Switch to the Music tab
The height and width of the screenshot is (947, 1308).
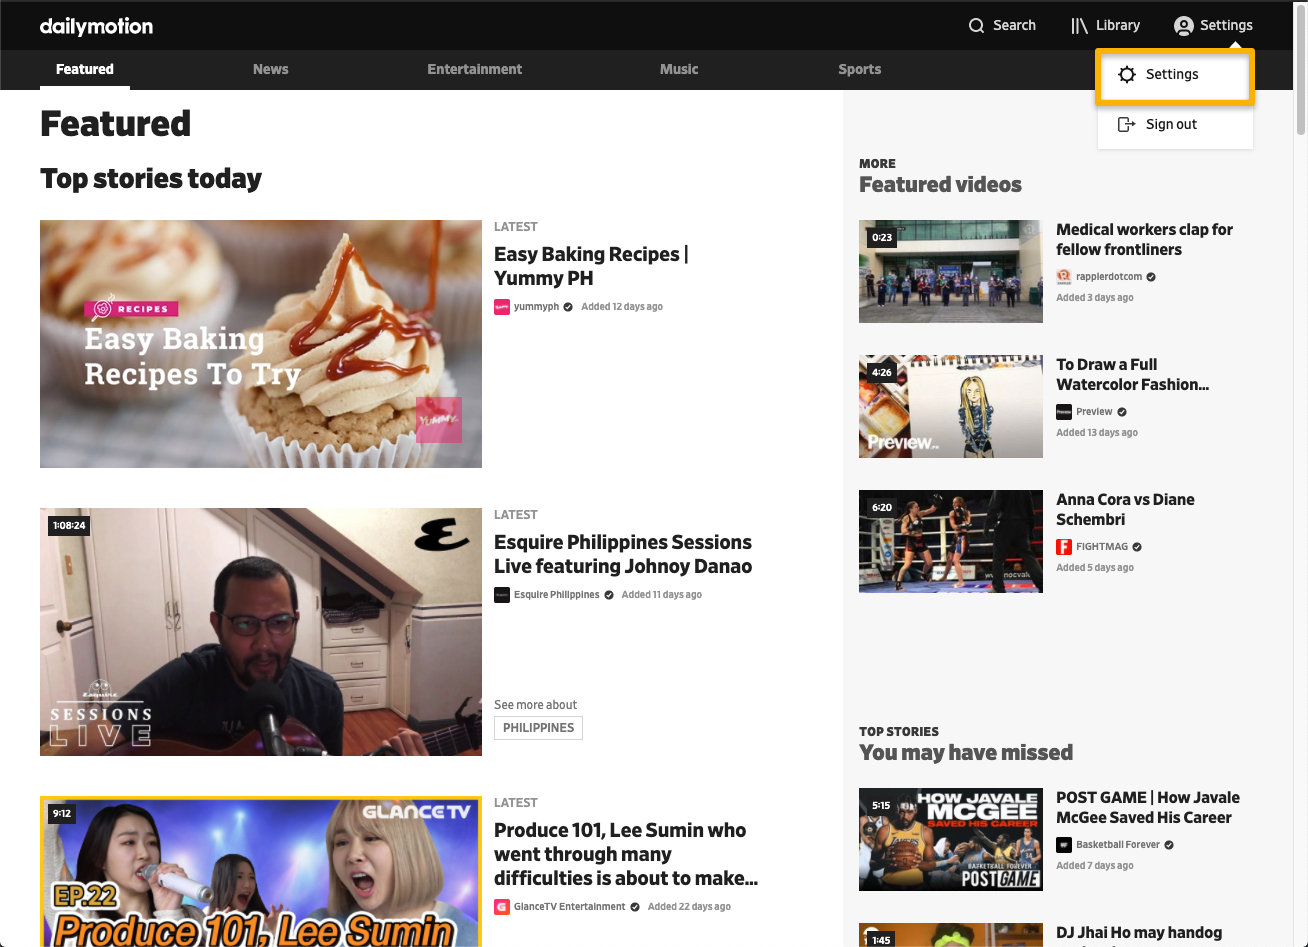pos(679,69)
